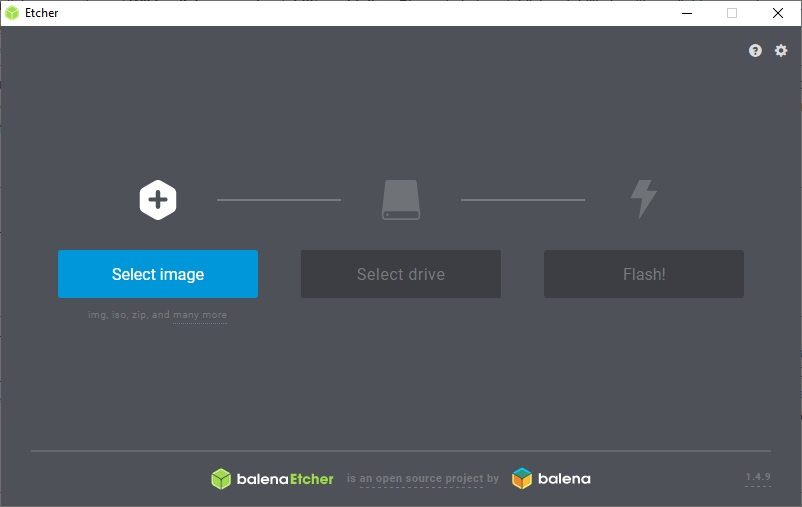The image size is (802, 507).
Task: Click the greyed-out Select drive button
Action: pyautogui.click(x=400, y=274)
